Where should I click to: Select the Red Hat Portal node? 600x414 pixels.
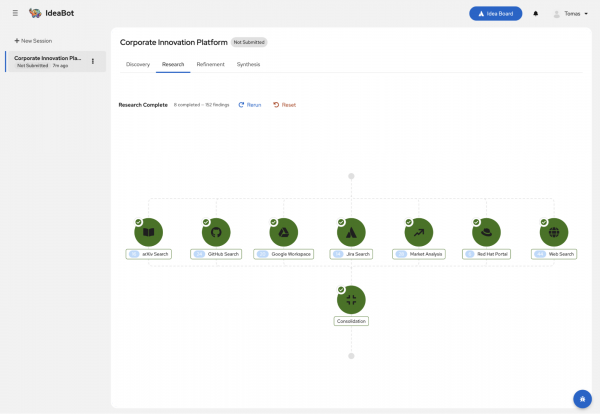[486, 232]
